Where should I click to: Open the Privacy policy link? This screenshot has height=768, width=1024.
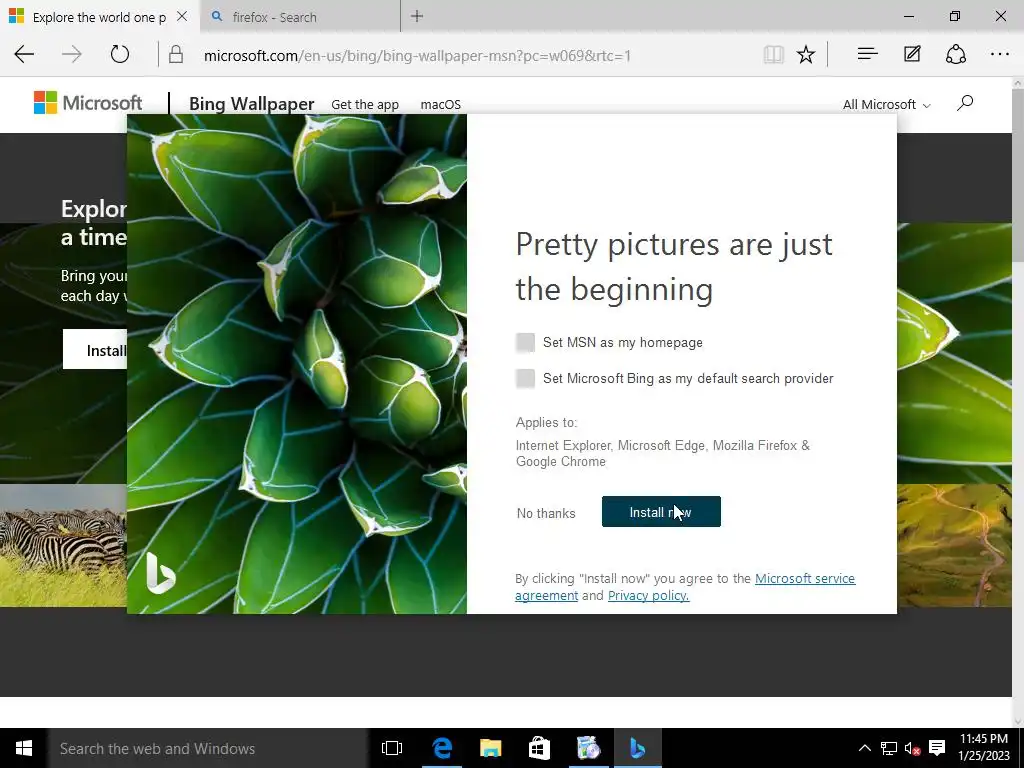point(648,596)
